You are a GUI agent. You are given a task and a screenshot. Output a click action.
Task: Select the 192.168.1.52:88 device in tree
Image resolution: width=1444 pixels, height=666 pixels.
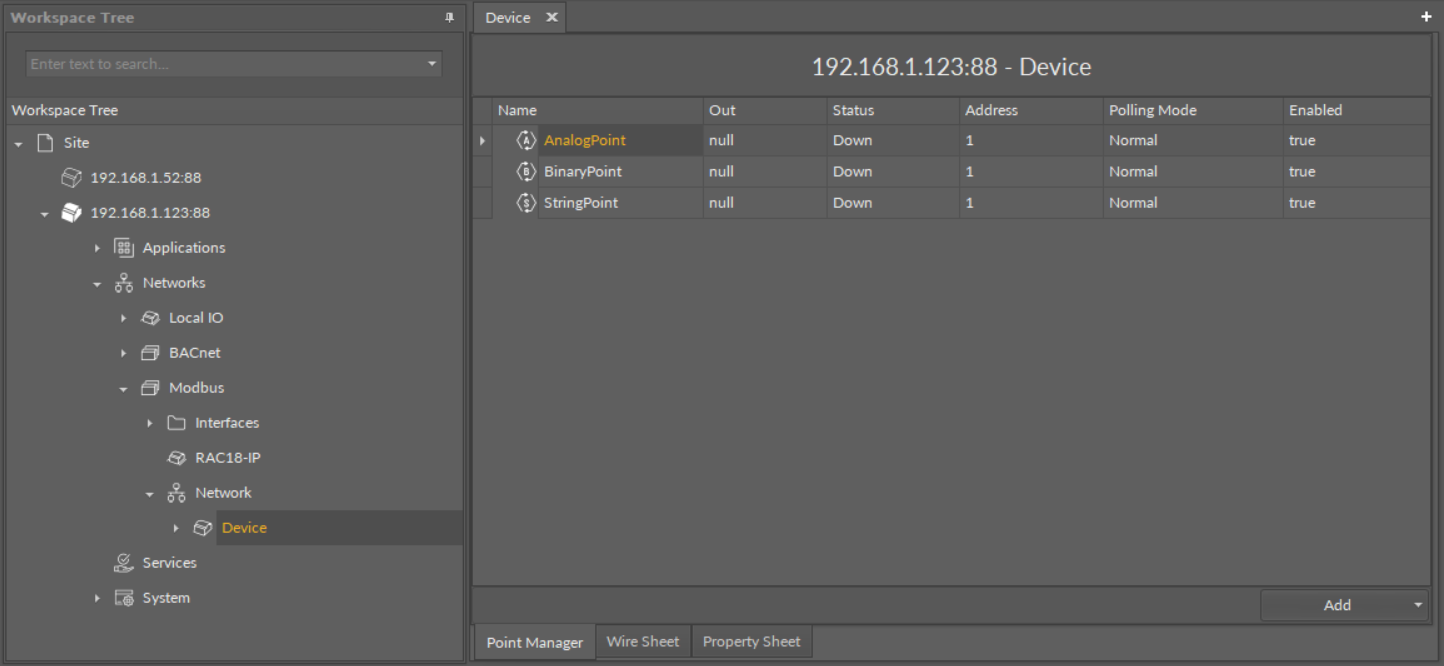pos(145,178)
